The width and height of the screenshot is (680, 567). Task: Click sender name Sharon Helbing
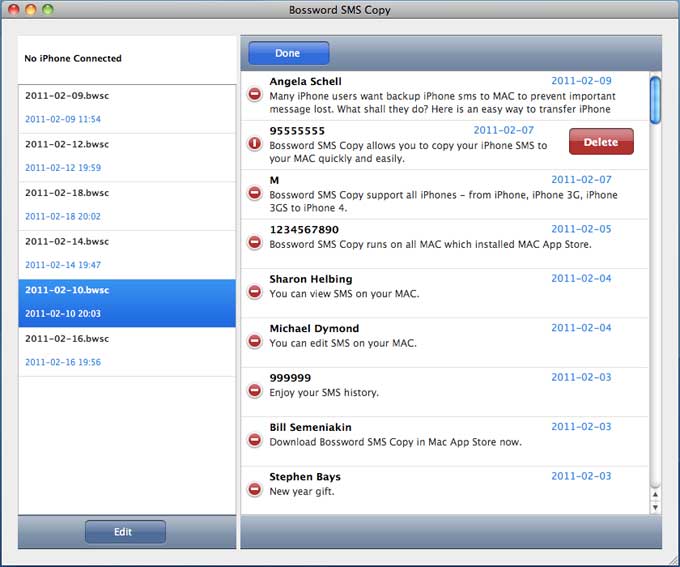311,279
